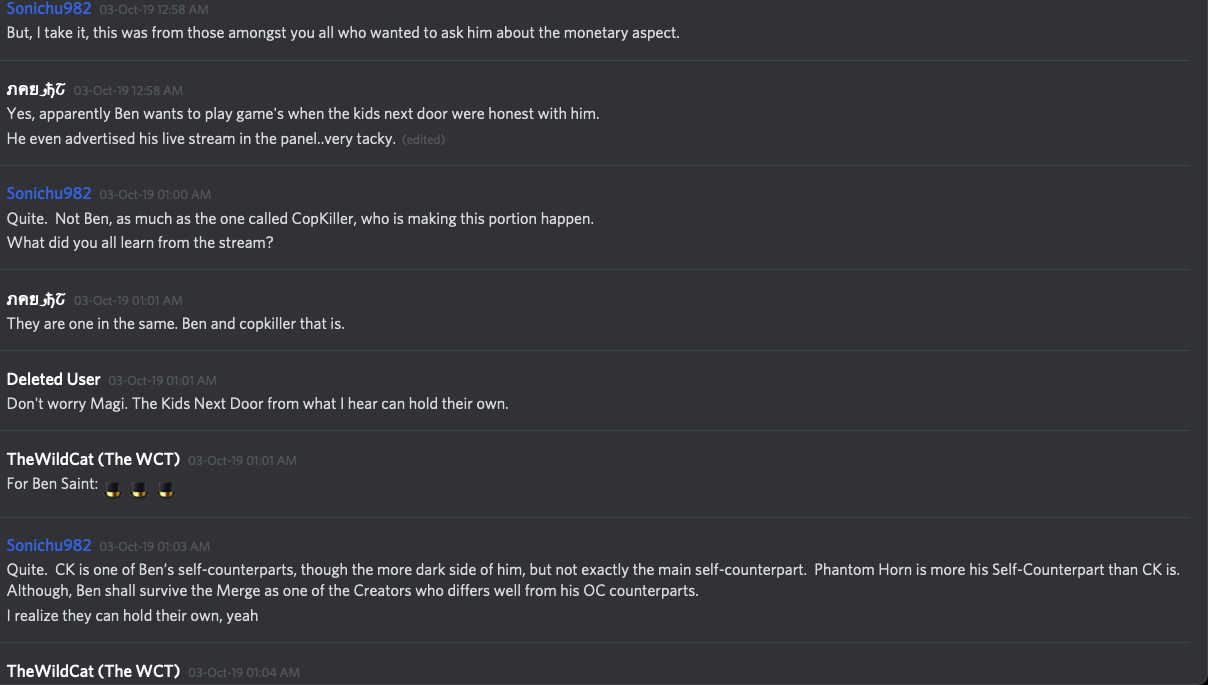Click the 'For Ben Saint:' message text
Viewport: 1208px width, 685px height.
pos(53,484)
